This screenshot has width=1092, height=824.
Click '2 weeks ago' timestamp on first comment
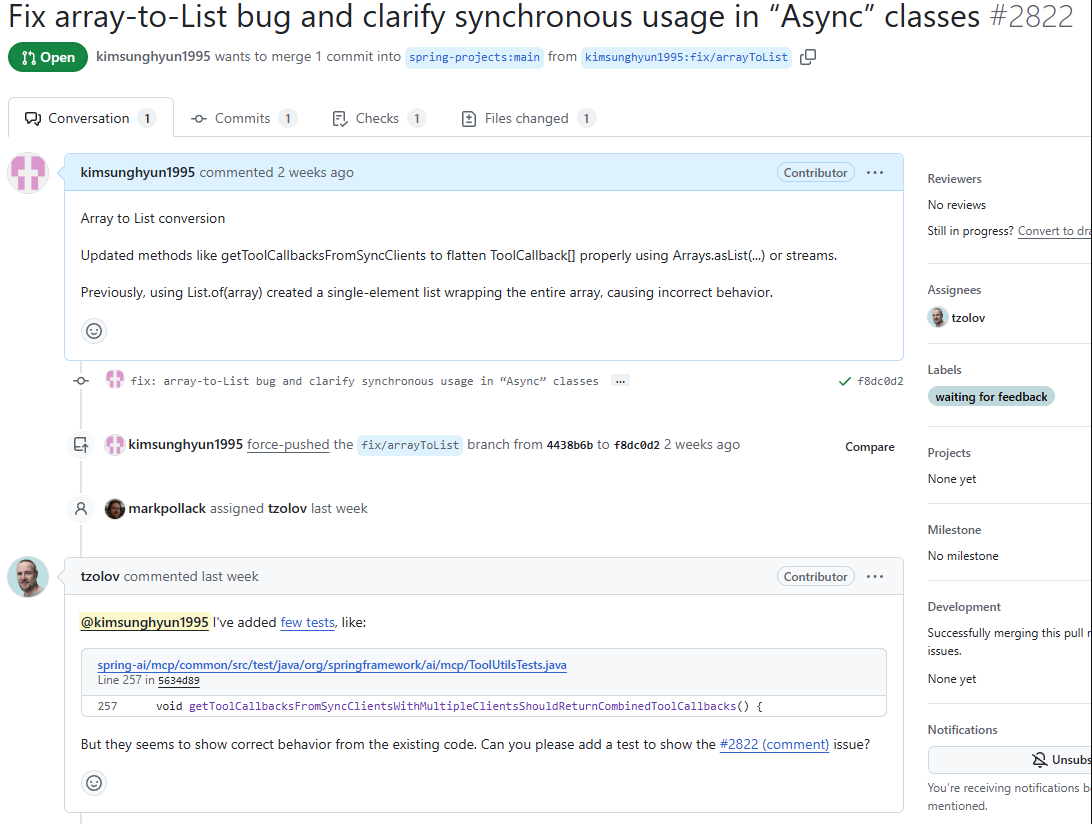pos(315,172)
